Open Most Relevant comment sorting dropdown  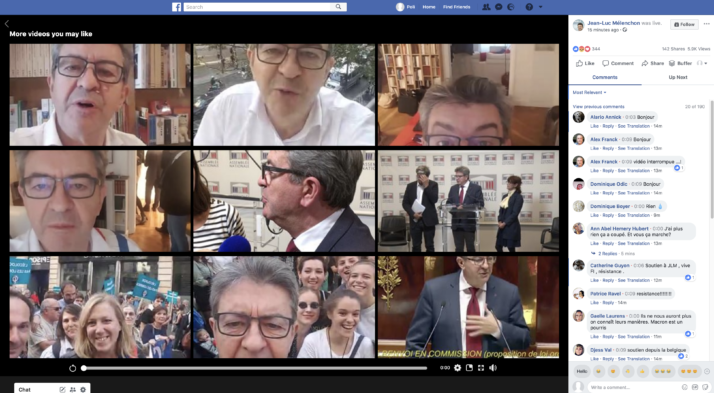(x=589, y=92)
